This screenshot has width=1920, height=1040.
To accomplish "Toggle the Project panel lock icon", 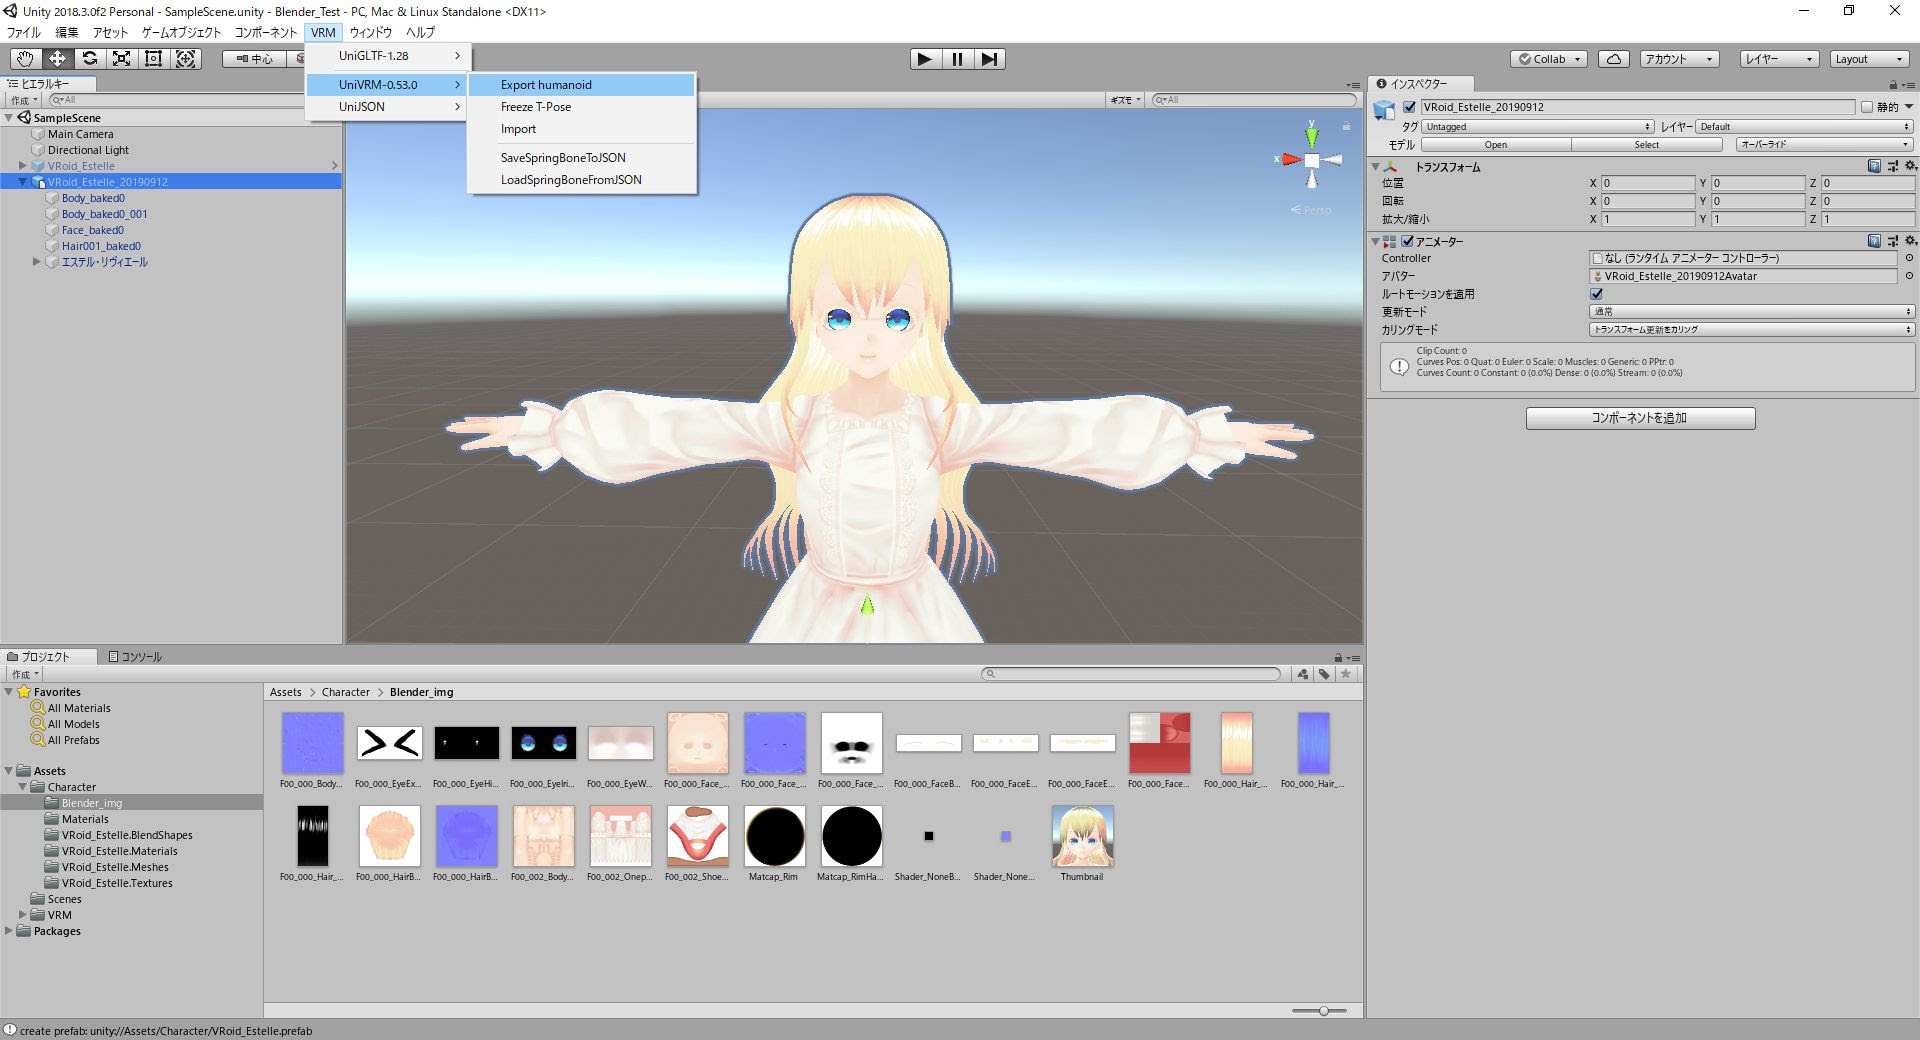I will pyautogui.click(x=1338, y=657).
